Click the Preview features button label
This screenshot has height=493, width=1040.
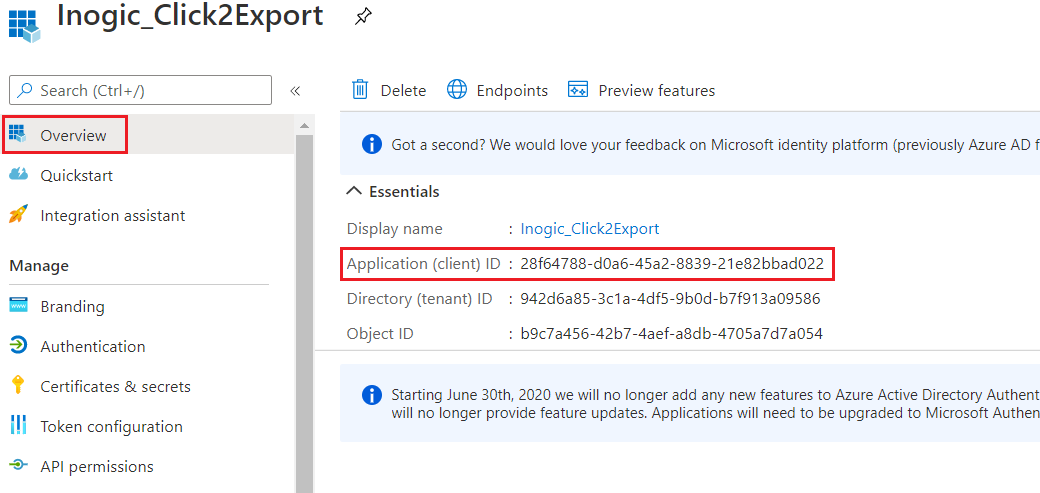pyautogui.click(x=657, y=90)
